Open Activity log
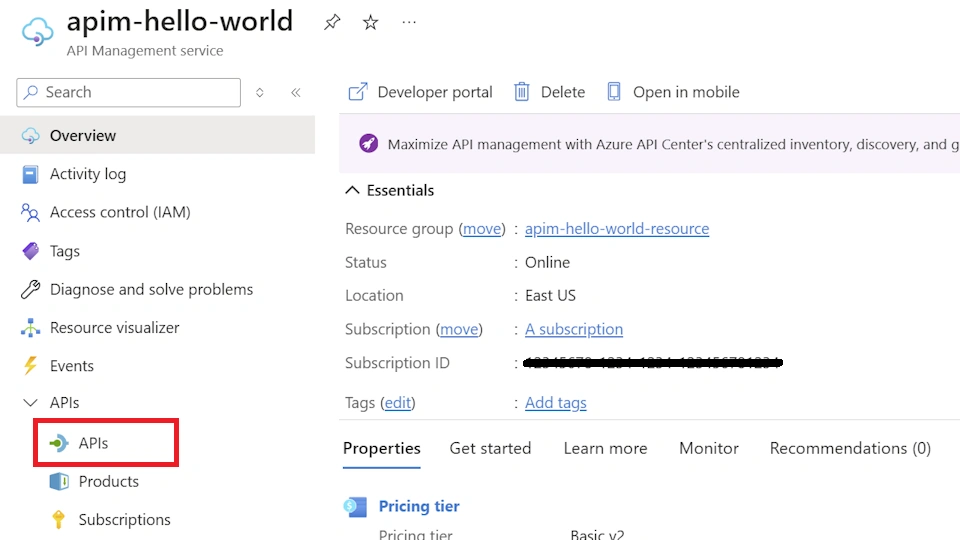 [x=88, y=174]
